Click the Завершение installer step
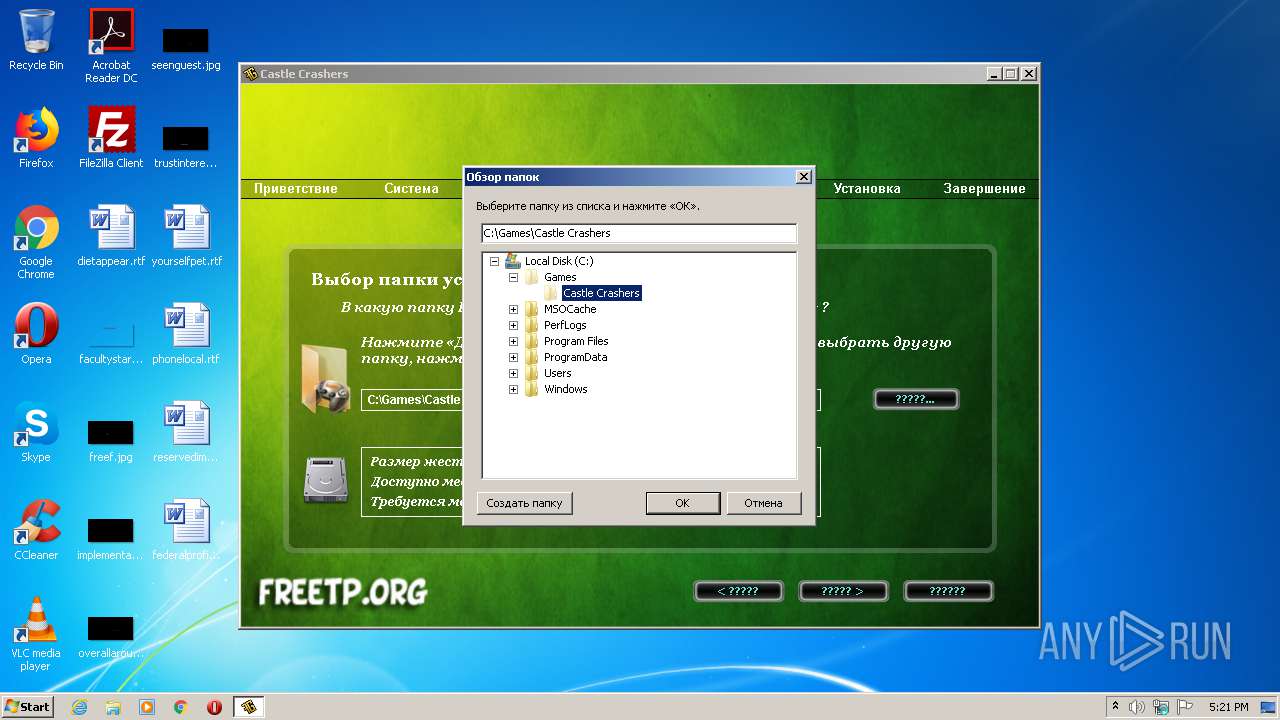Viewport: 1280px width, 720px height. point(984,188)
